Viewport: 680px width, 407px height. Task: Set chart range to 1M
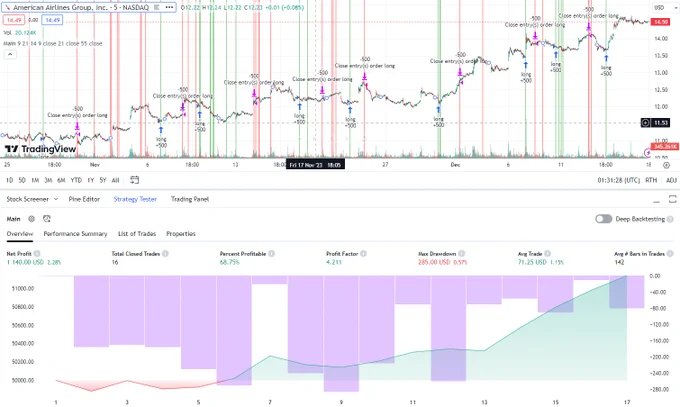tap(35, 180)
